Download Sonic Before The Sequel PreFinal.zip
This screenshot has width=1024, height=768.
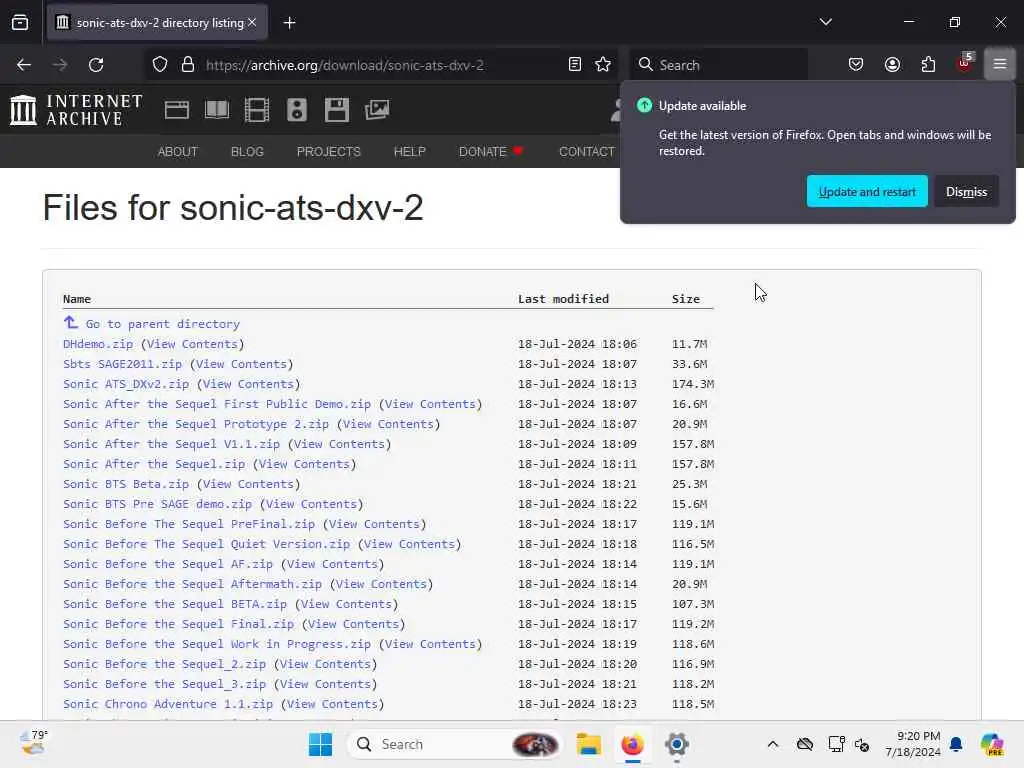[189, 524]
